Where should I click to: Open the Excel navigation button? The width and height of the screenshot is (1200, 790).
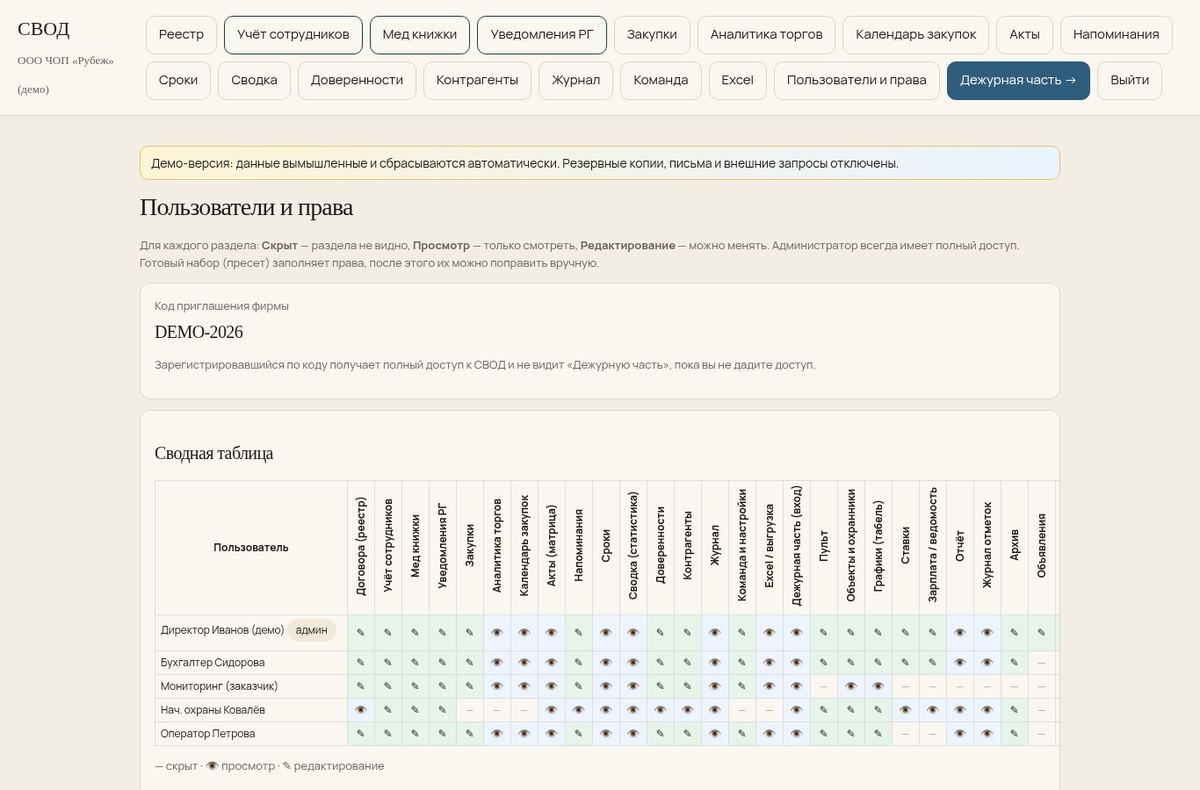[x=737, y=80]
